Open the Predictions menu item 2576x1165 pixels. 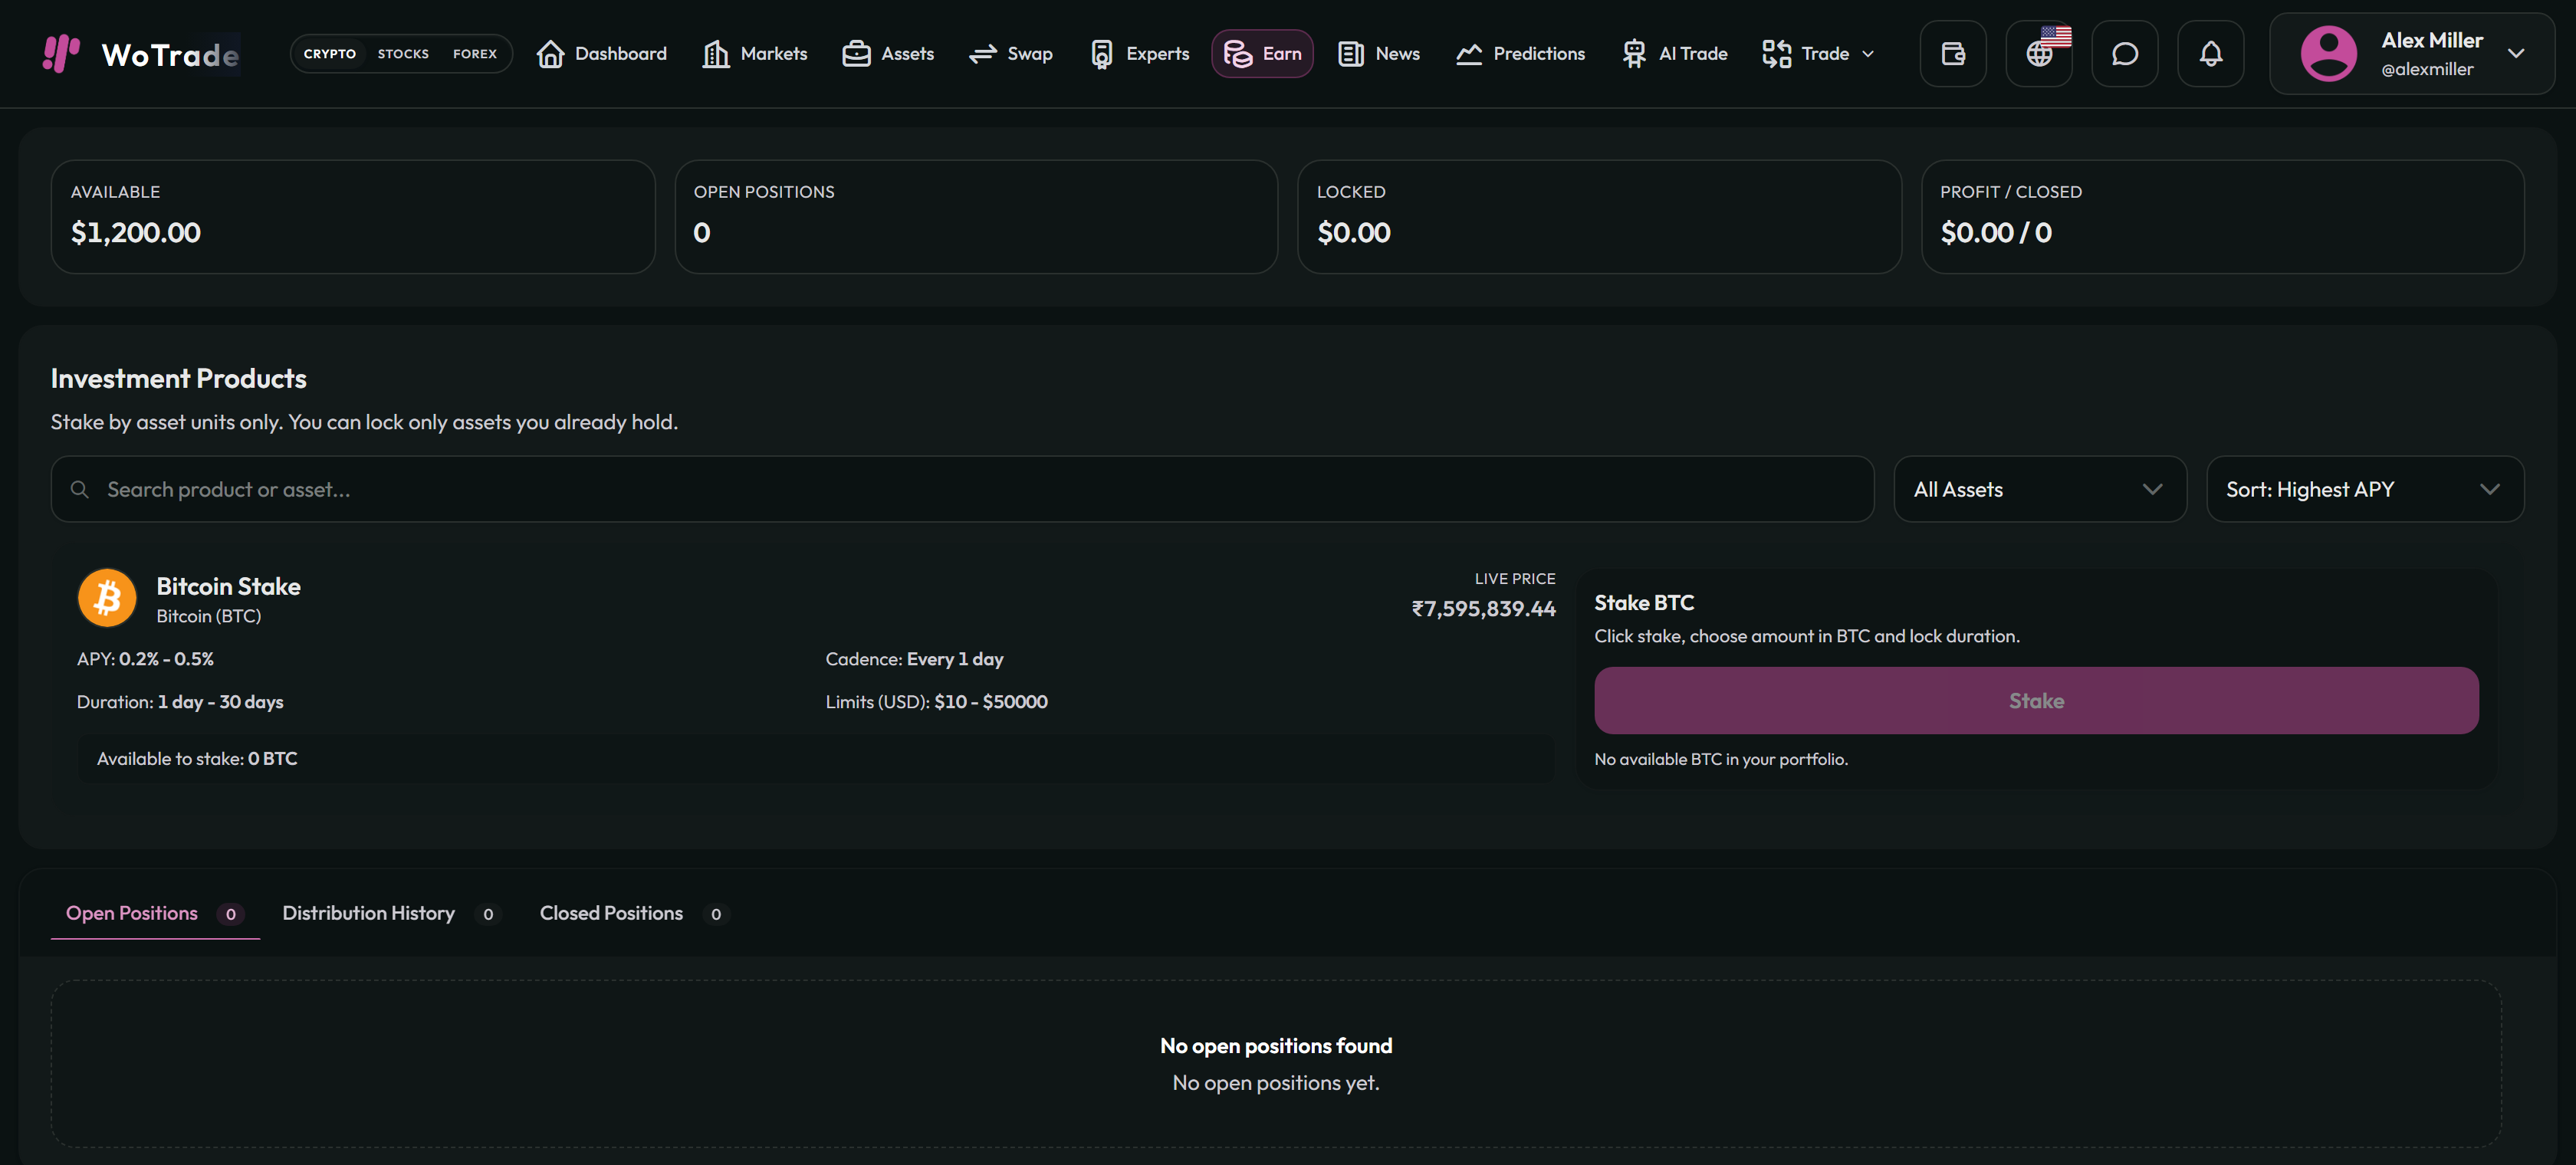coord(1520,54)
